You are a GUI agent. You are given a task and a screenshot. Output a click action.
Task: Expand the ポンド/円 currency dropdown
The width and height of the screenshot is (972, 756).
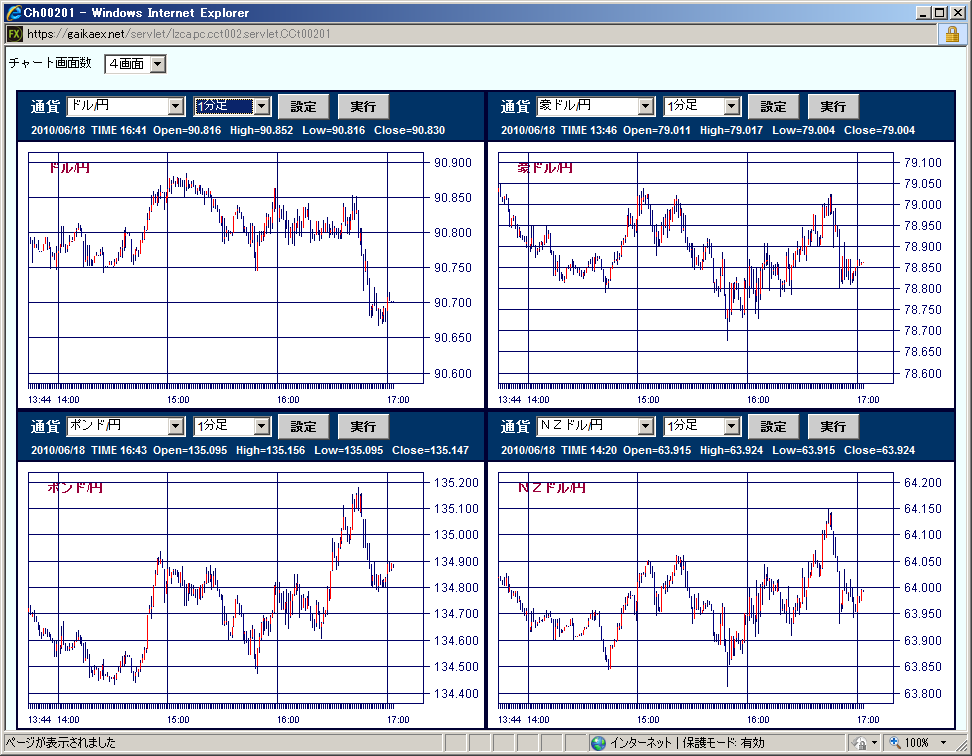(176, 426)
